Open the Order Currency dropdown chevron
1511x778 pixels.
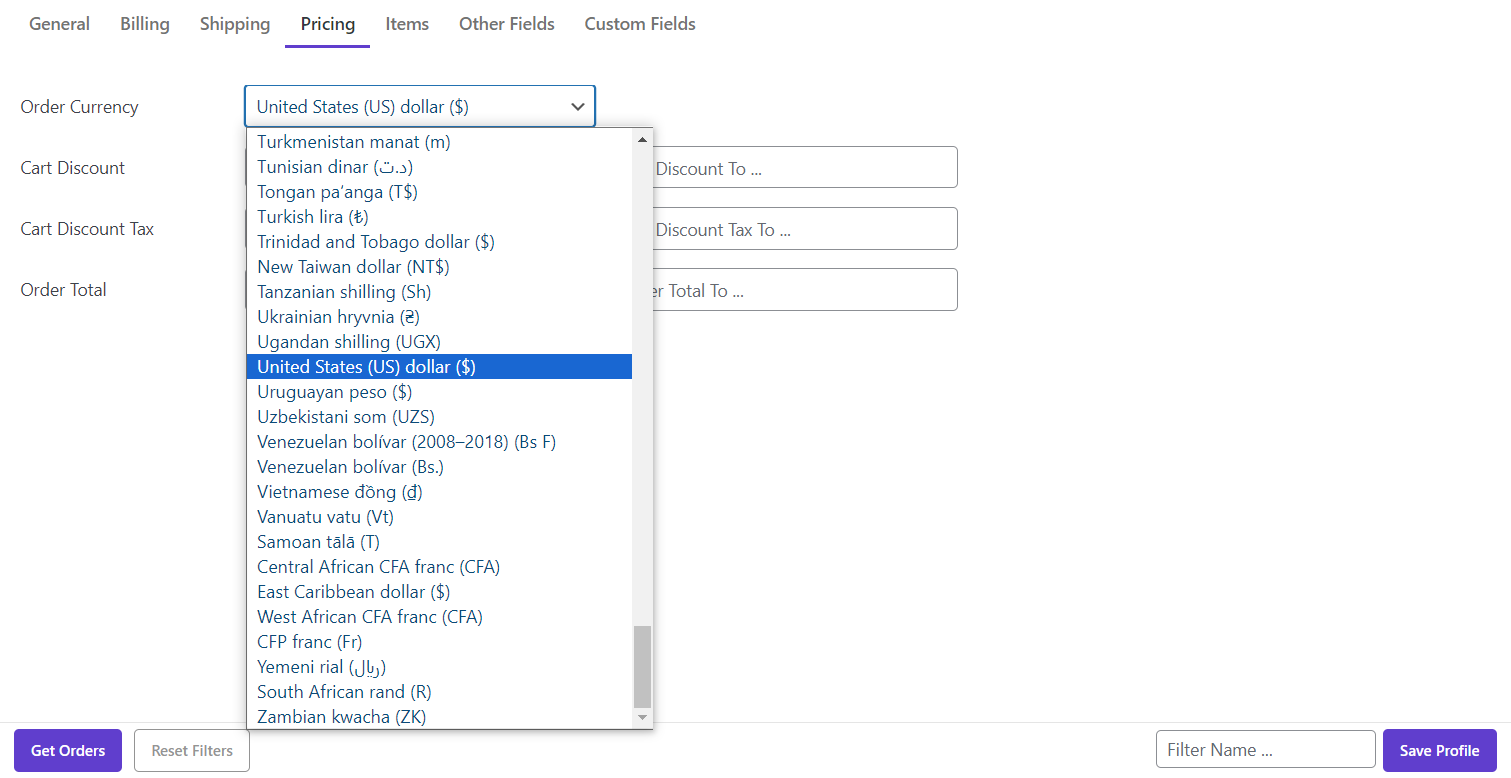pyautogui.click(x=577, y=107)
